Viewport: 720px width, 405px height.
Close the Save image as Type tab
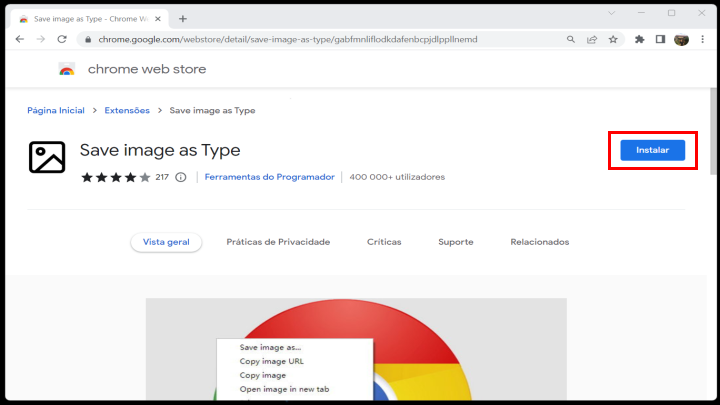pyautogui.click(x=158, y=19)
